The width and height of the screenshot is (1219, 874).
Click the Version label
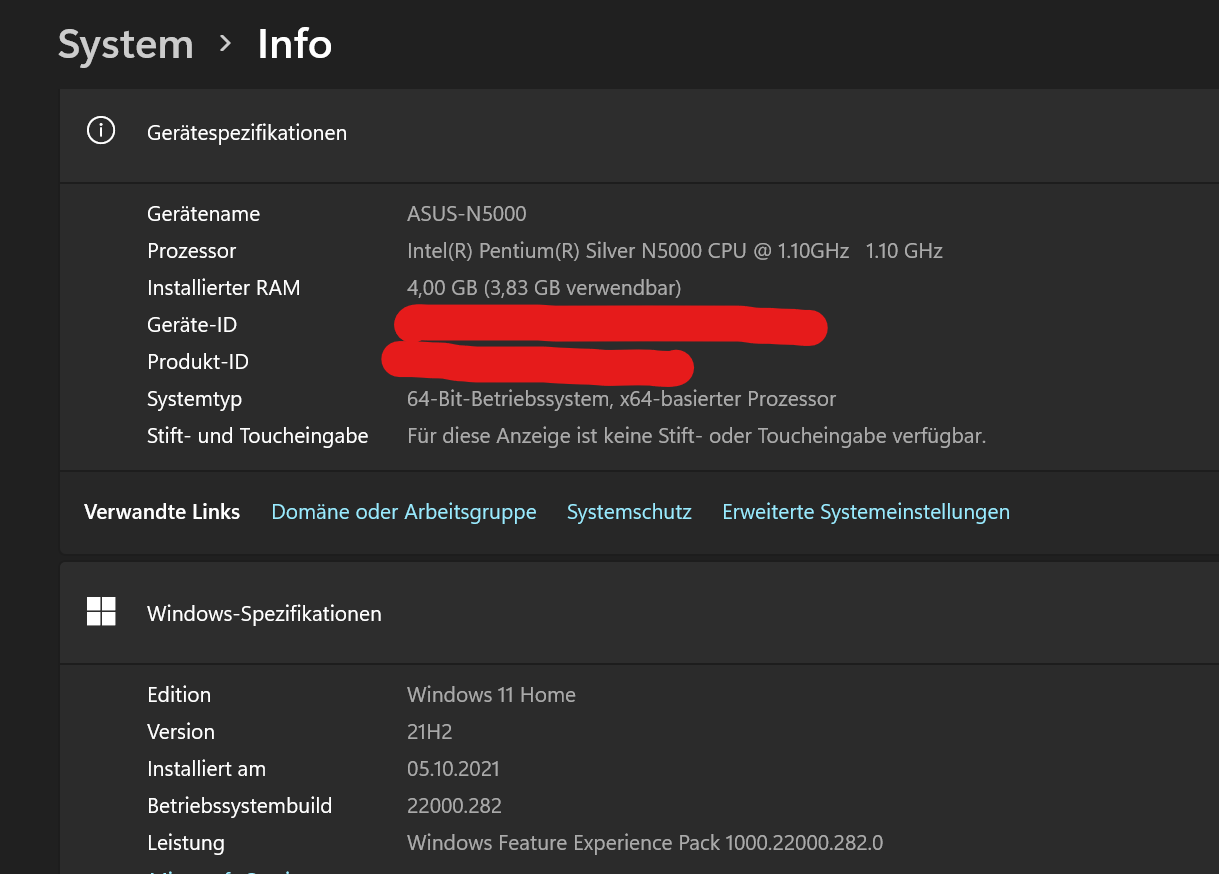click(x=181, y=732)
